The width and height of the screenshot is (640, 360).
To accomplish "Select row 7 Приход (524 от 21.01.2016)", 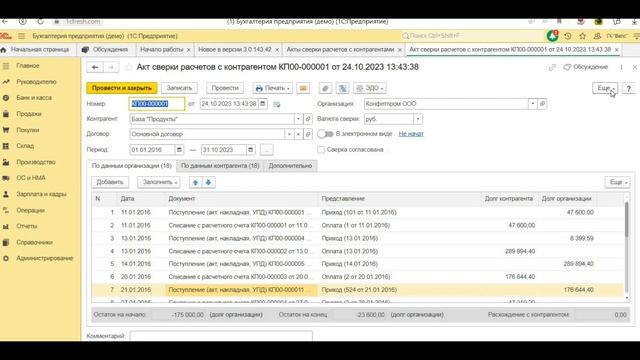I will click(358, 290).
